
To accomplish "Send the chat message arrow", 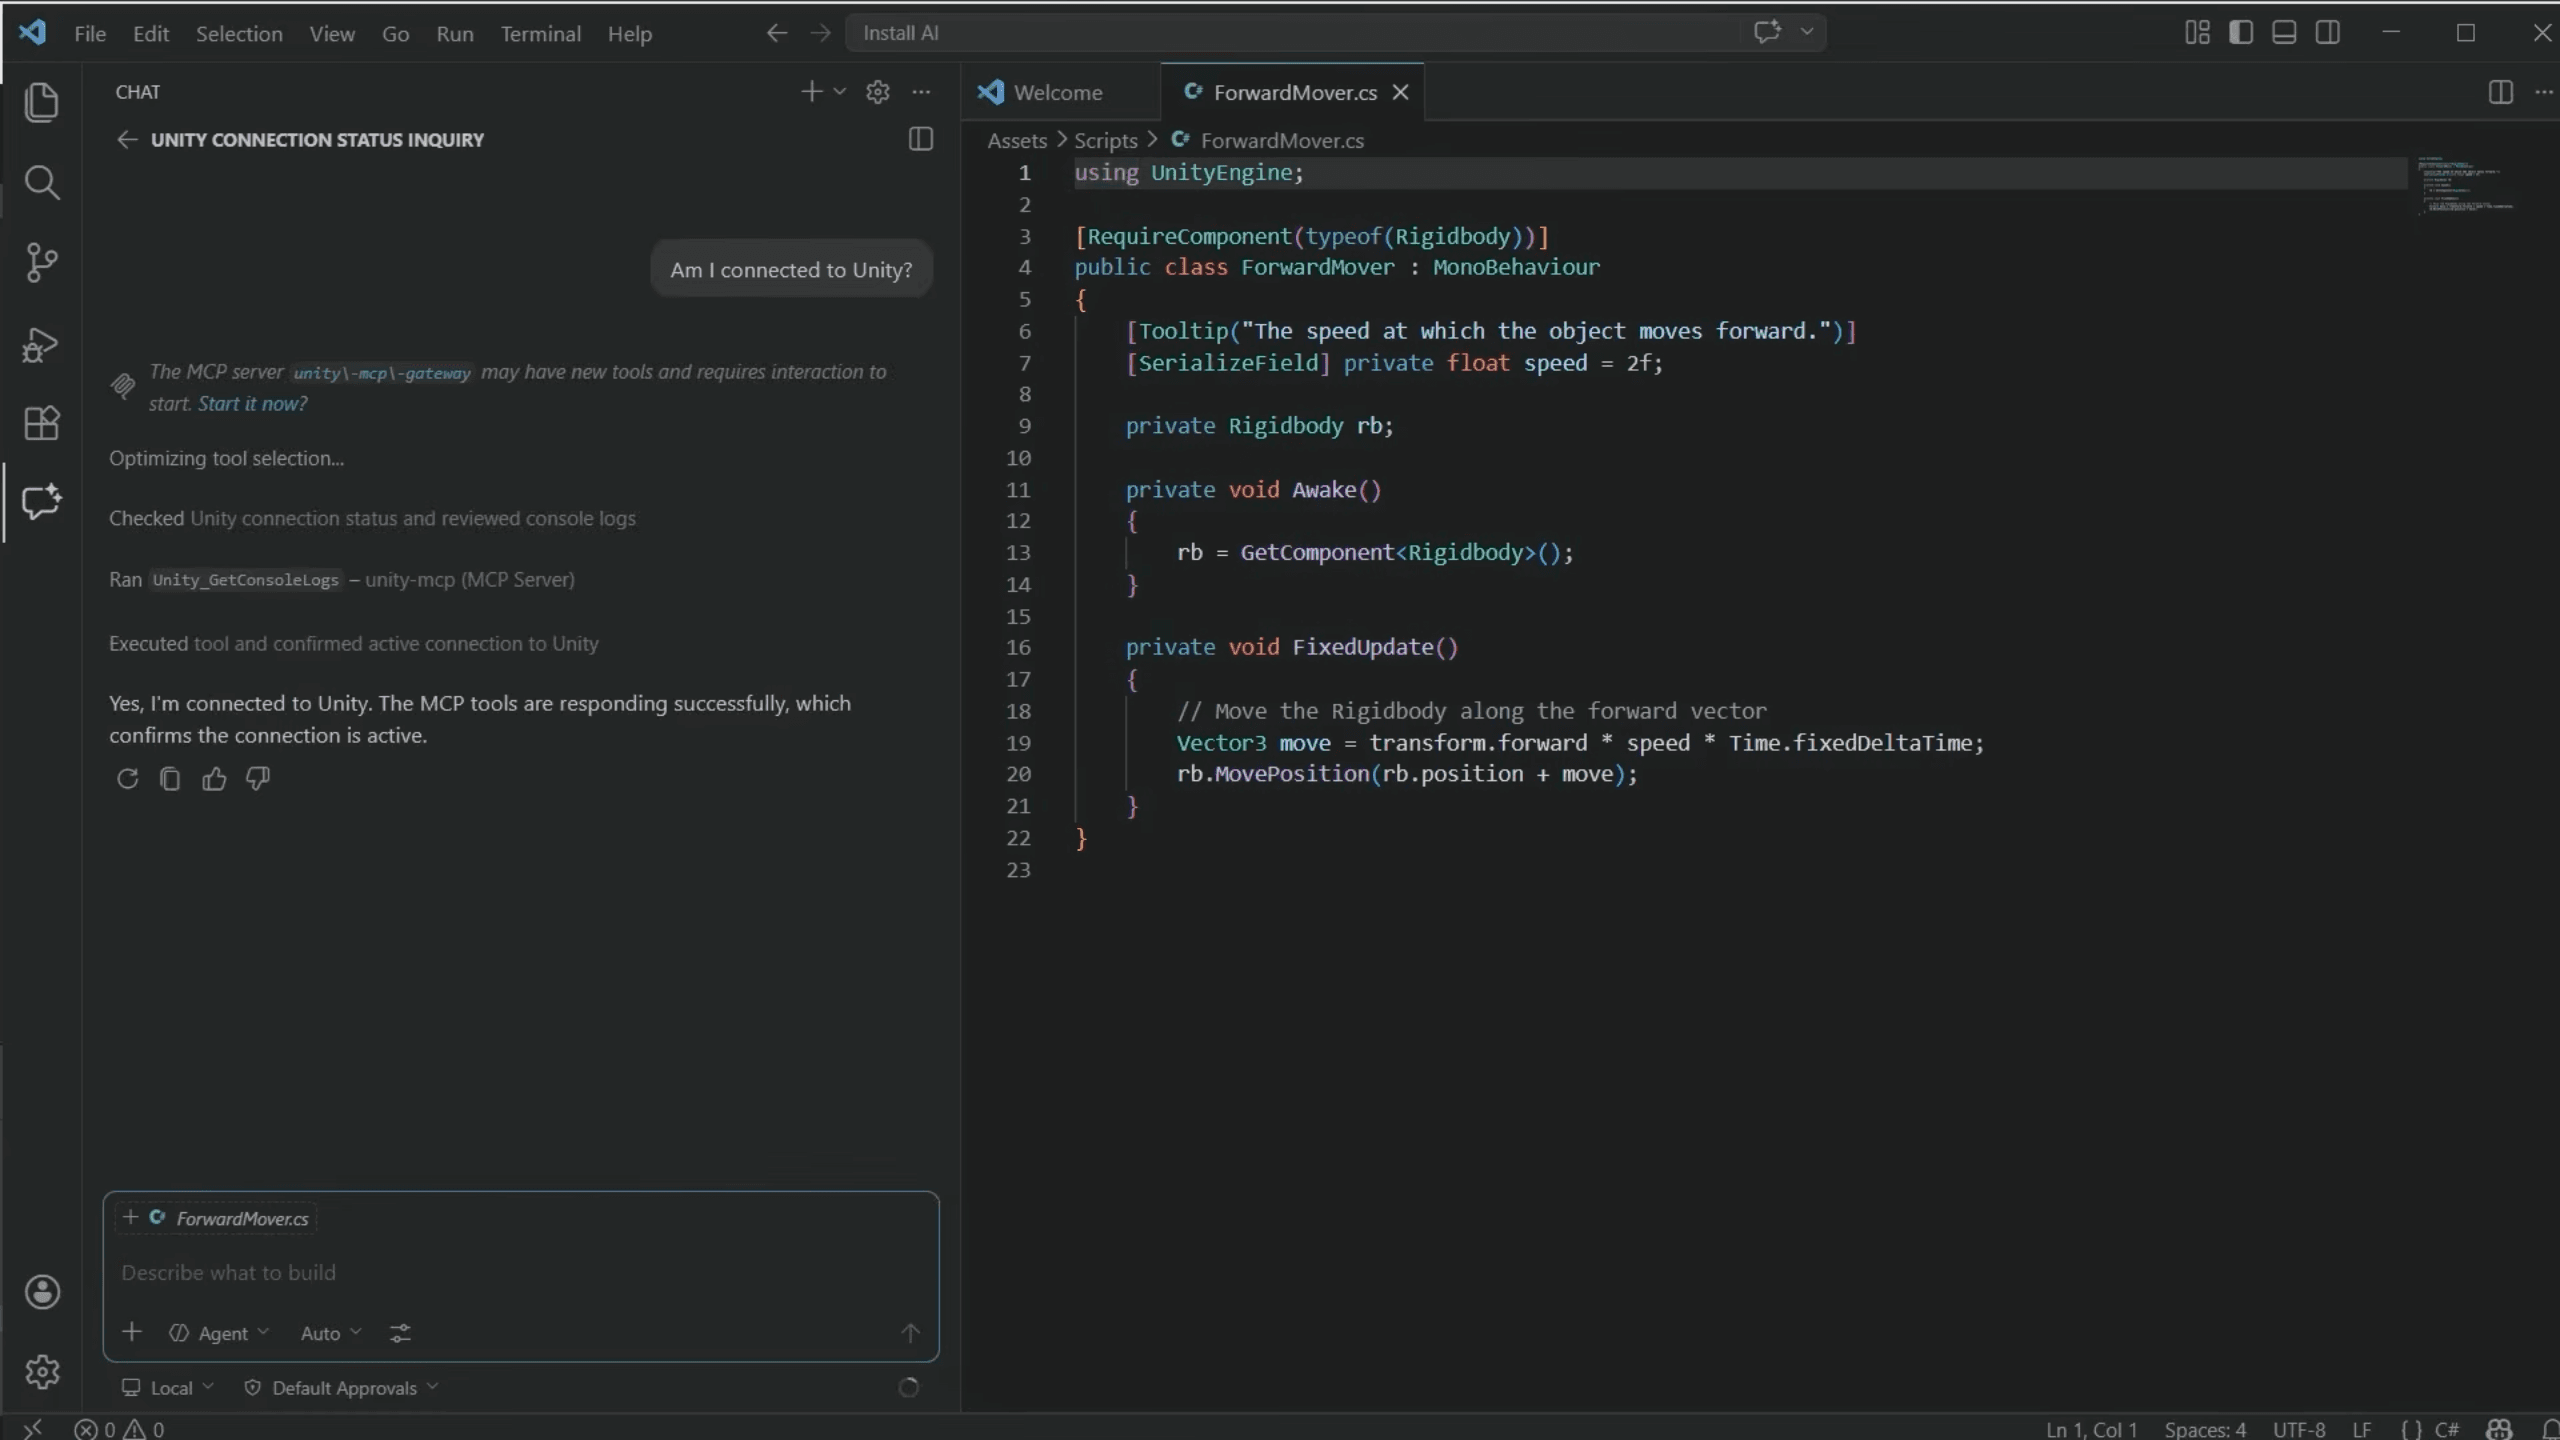I will (910, 1333).
